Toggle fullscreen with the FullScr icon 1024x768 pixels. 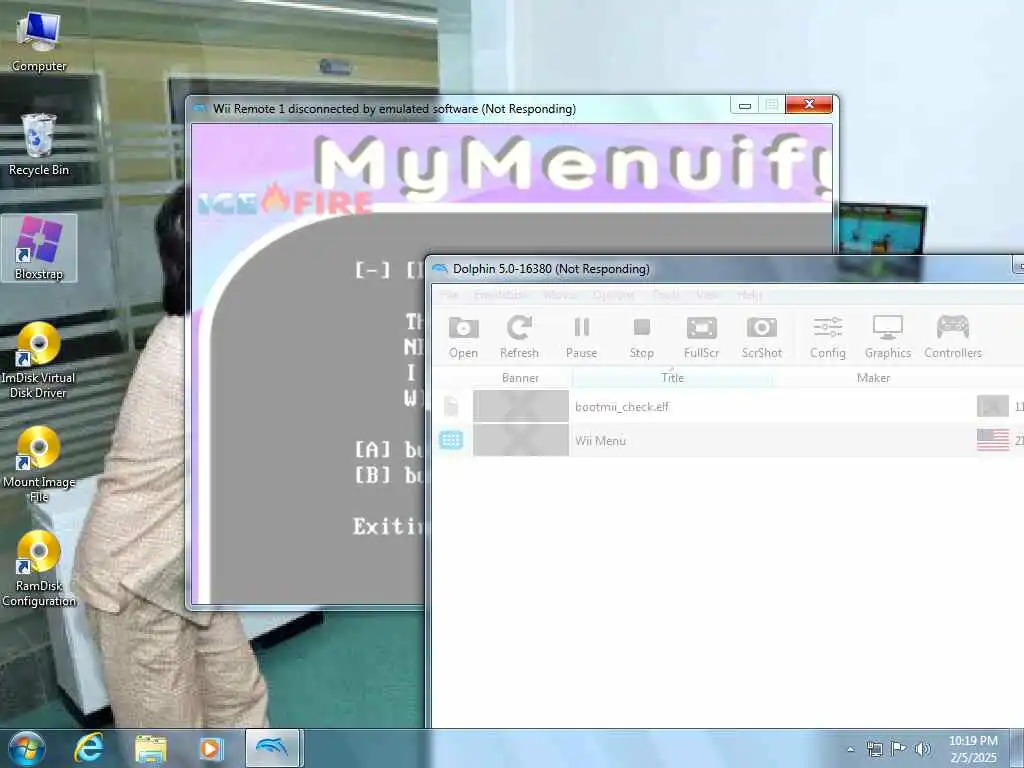tap(701, 337)
